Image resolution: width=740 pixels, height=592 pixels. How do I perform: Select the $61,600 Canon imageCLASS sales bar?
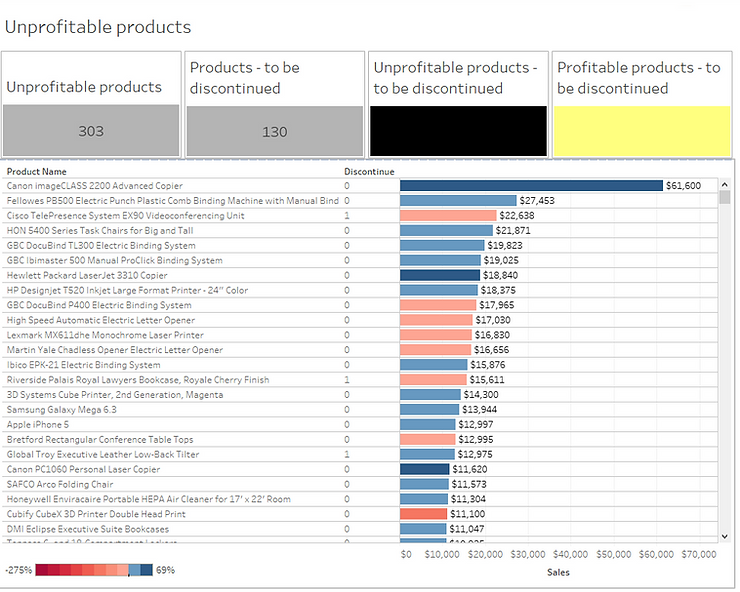pyautogui.click(x=531, y=186)
